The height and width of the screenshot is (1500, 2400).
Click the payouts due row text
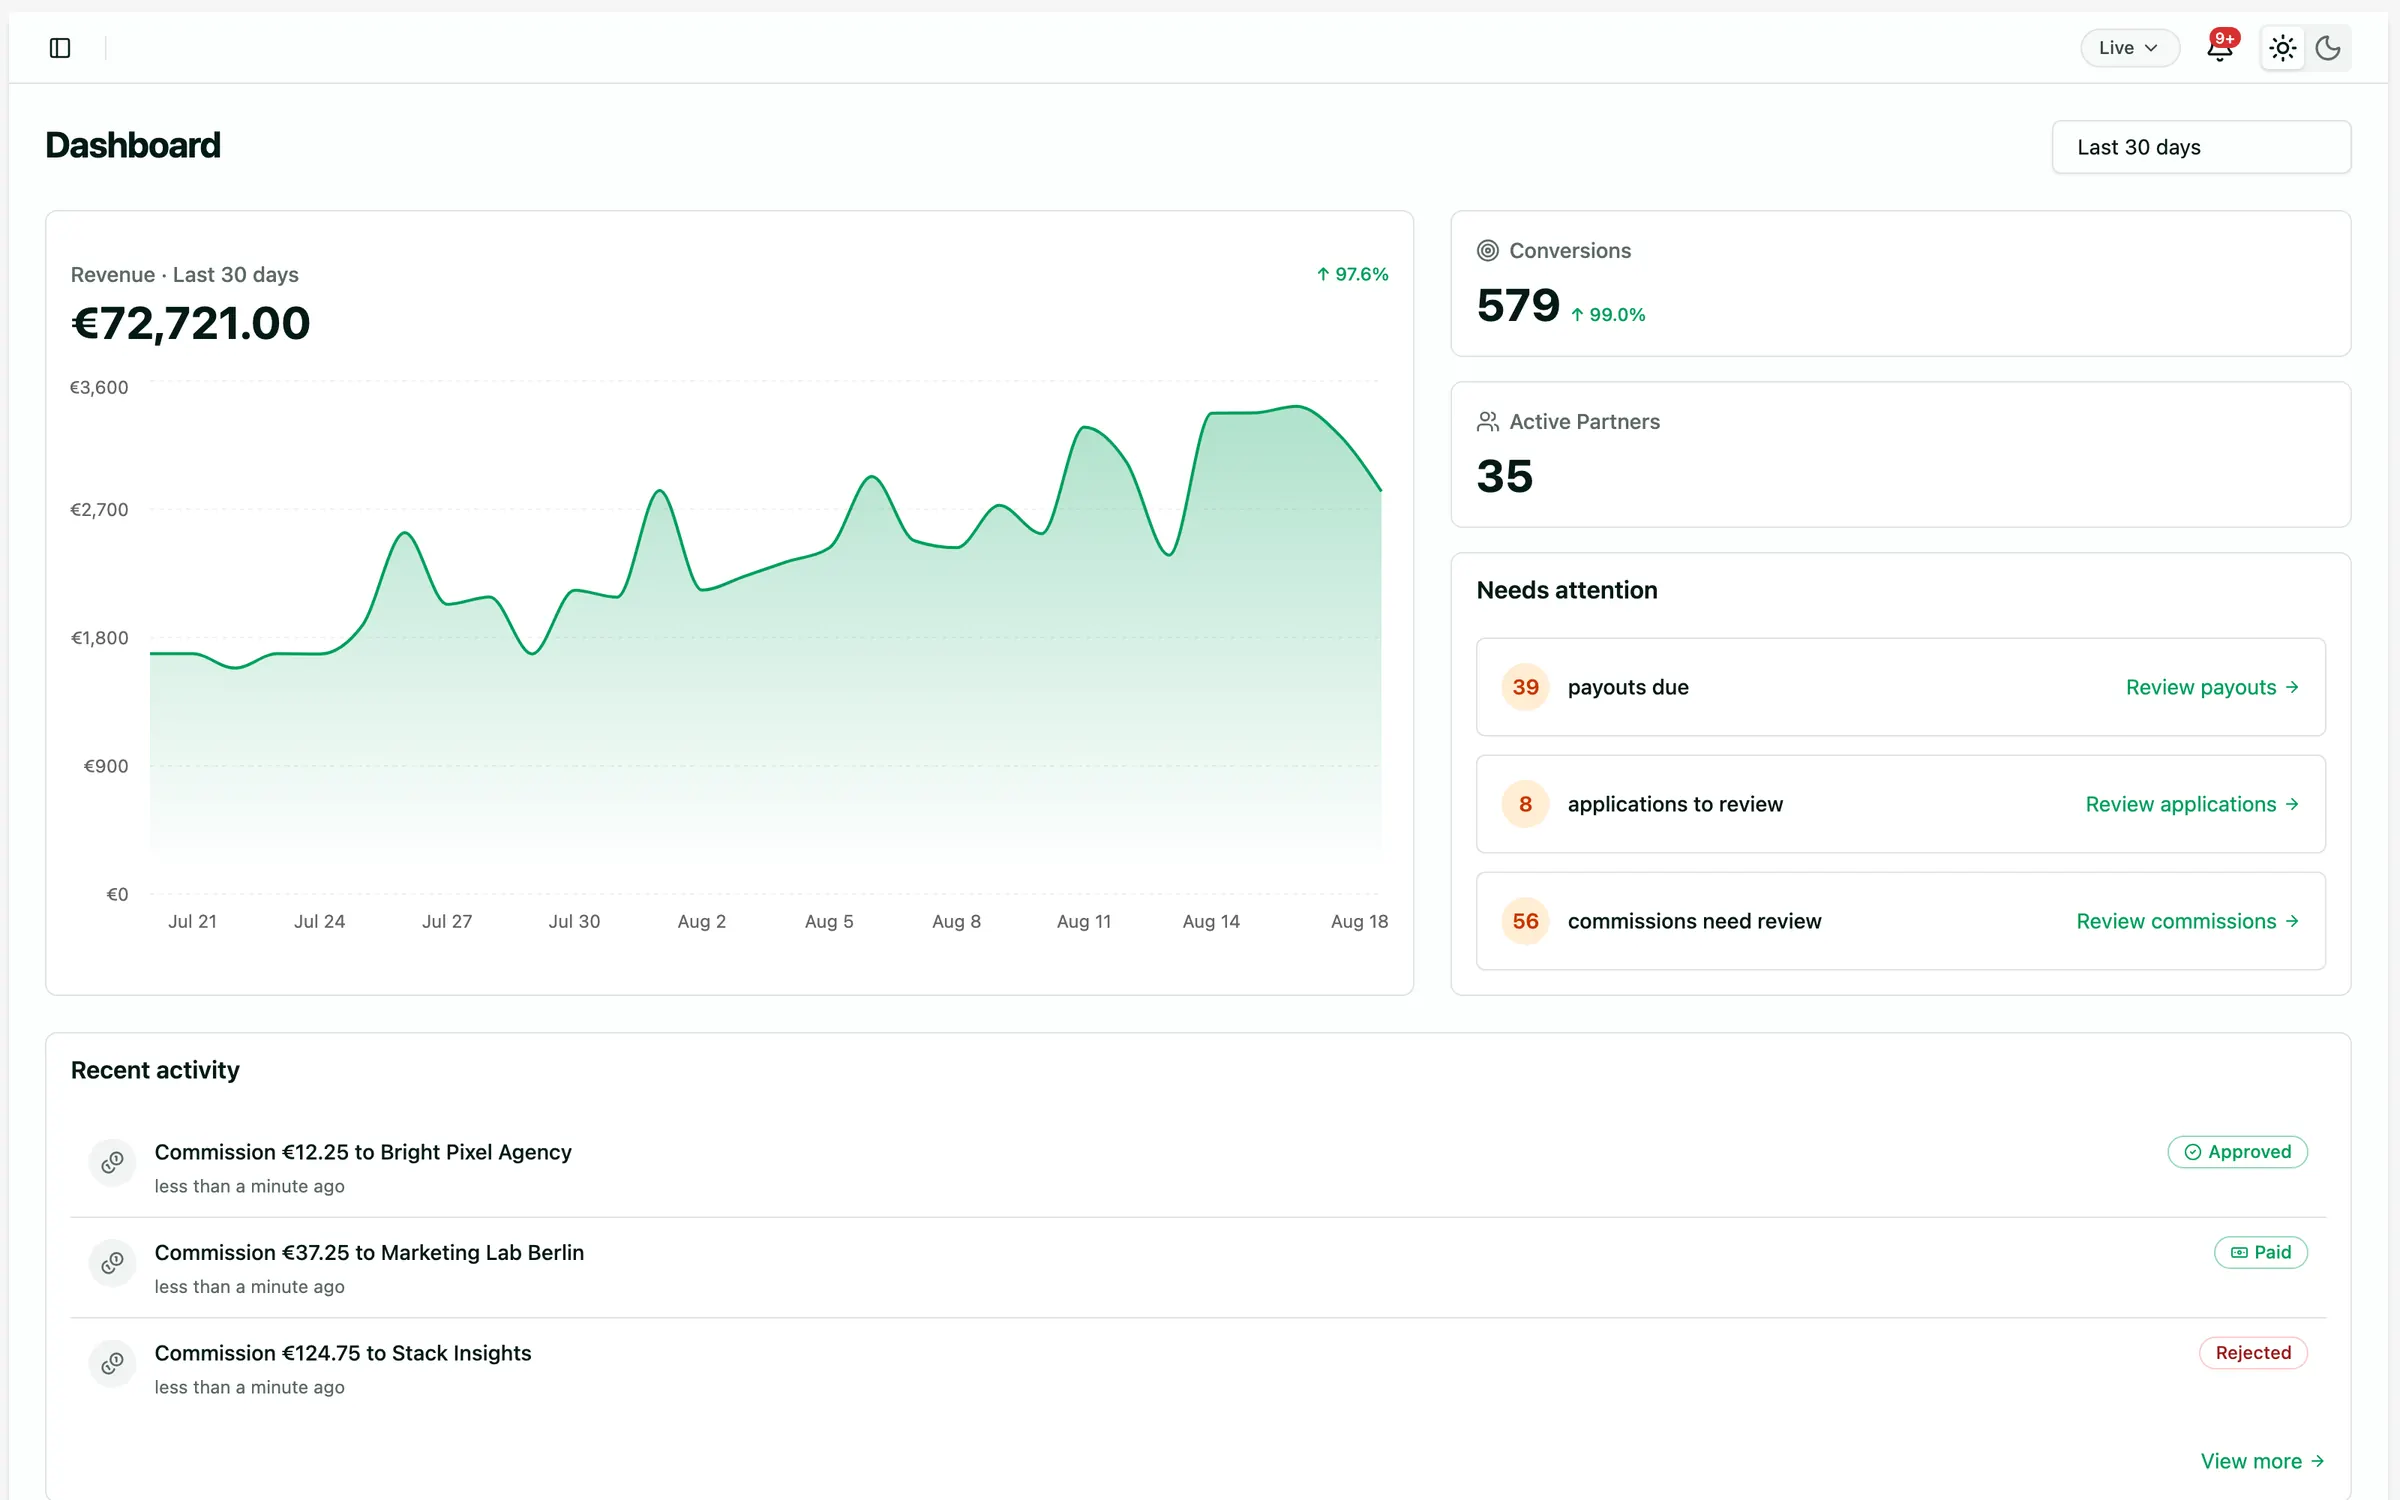(1628, 687)
